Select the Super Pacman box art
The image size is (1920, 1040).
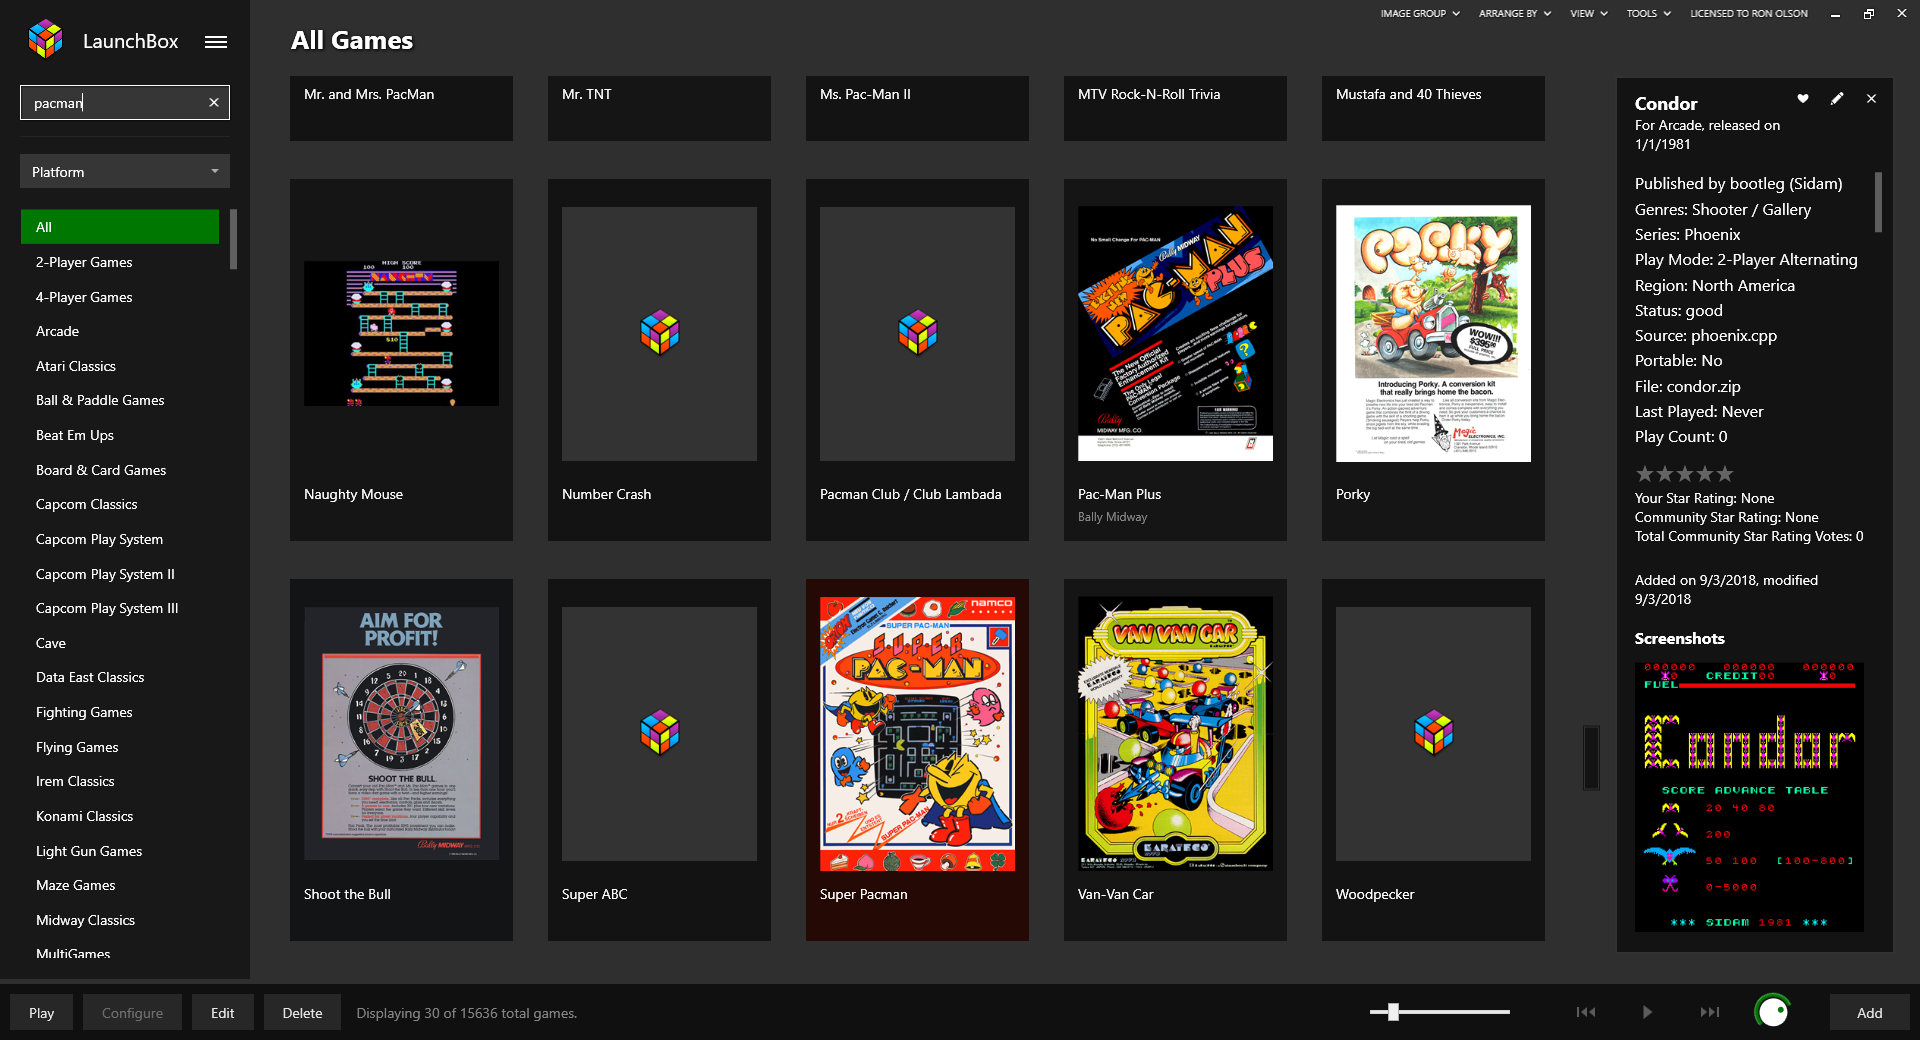tap(917, 733)
